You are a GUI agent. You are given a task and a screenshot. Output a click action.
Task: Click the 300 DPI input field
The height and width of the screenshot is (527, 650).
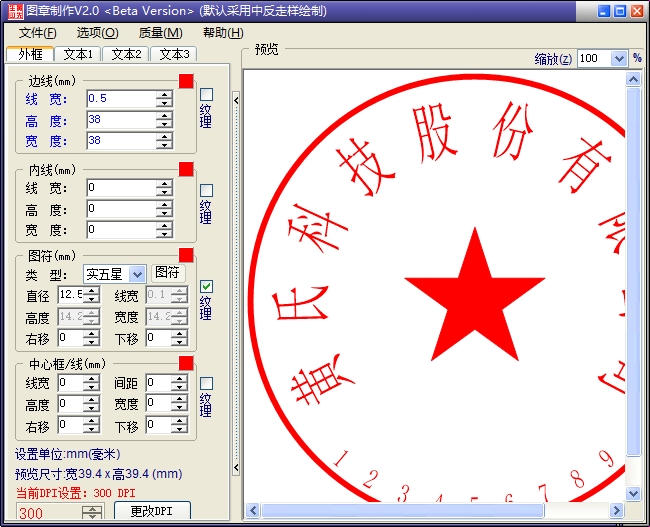pyautogui.click(x=50, y=512)
